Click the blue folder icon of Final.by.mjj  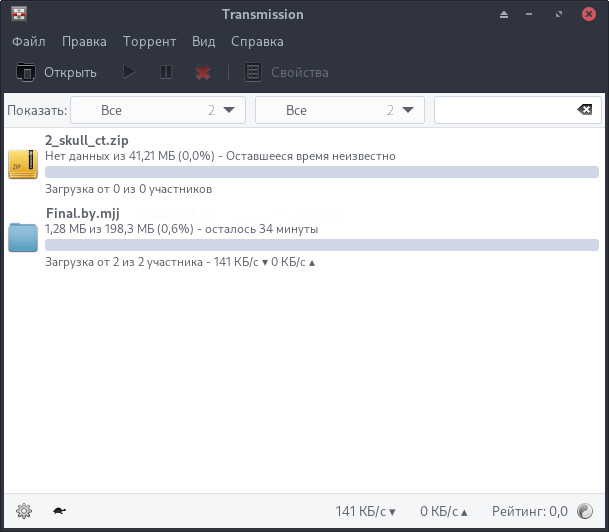(x=23, y=237)
